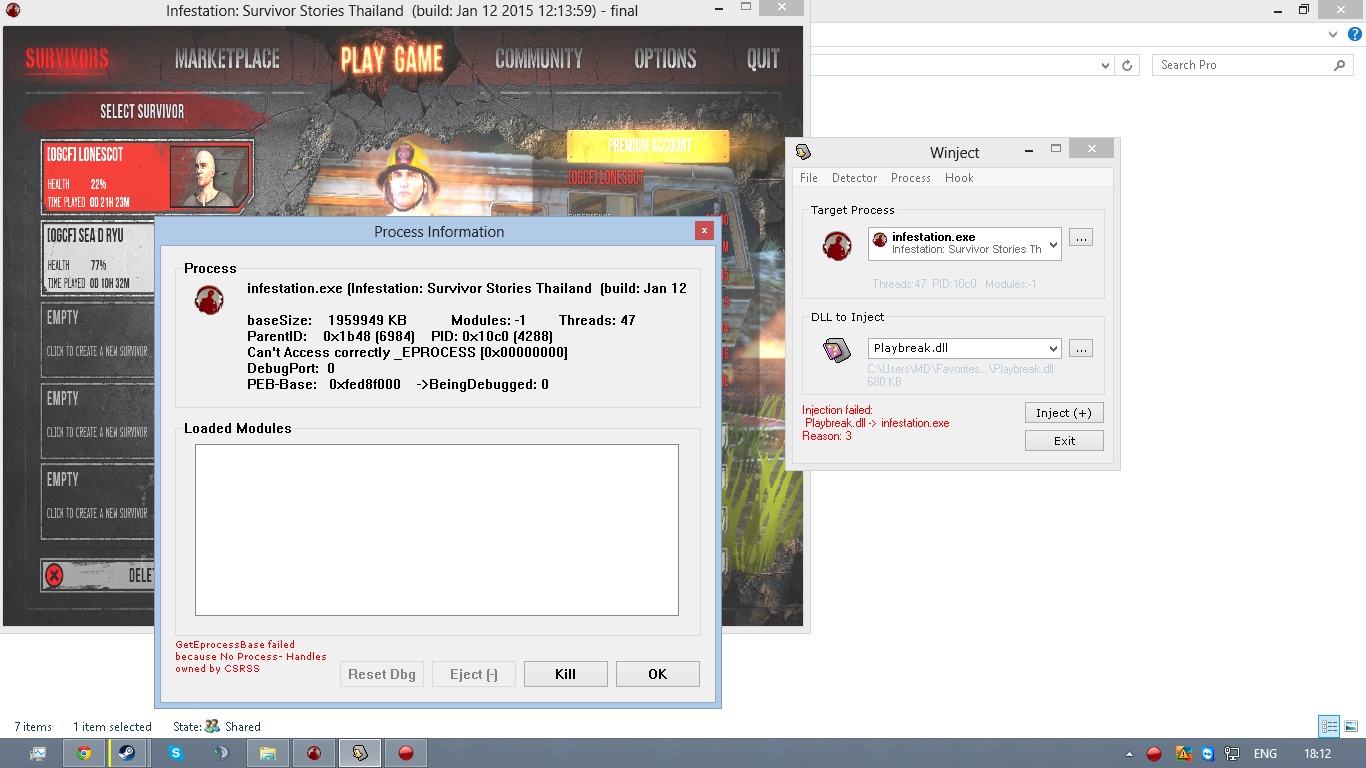Click the LONESCOT survivor portrait thumbnail
The height and width of the screenshot is (768, 1366).
[x=206, y=177]
